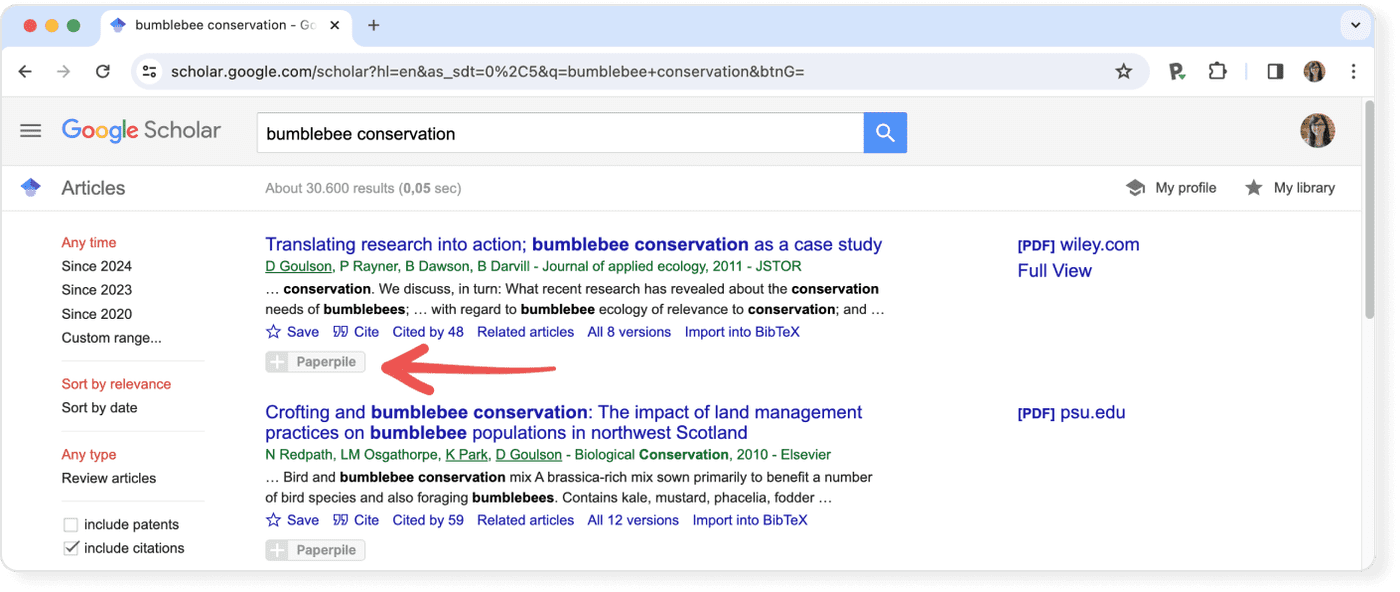Toggle the browser side panel icon
Viewport: 1400px width, 592px height.
1275,71
